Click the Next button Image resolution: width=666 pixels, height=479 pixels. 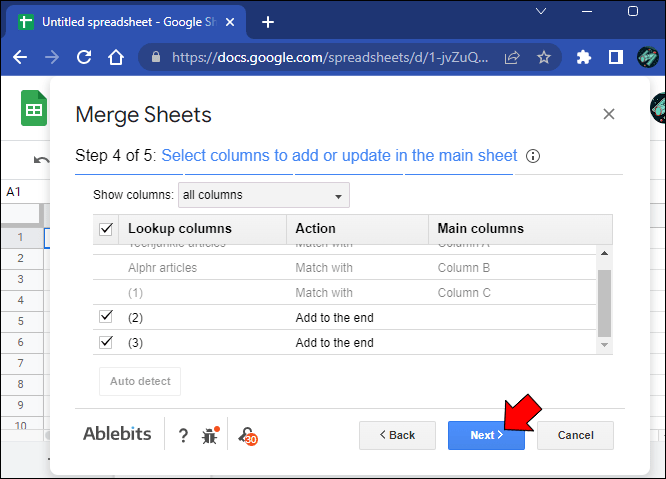[486, 435]
